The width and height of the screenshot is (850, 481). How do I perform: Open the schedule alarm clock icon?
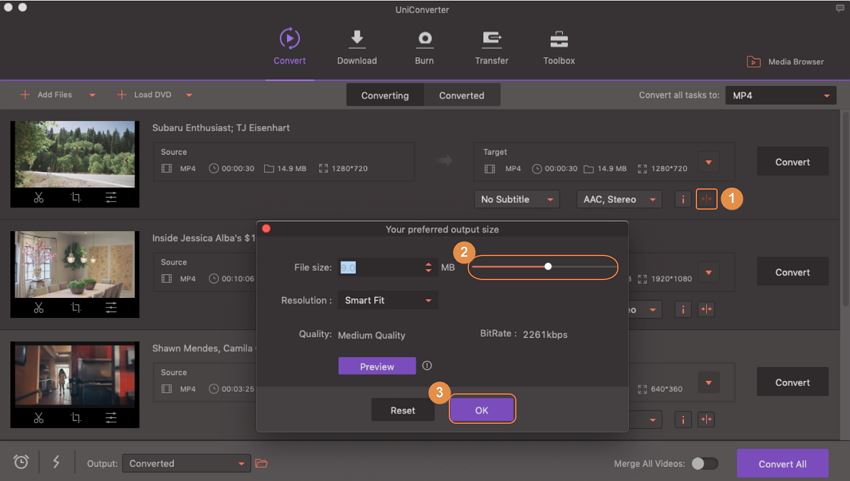pyautogui.click(x=21, y=462)
